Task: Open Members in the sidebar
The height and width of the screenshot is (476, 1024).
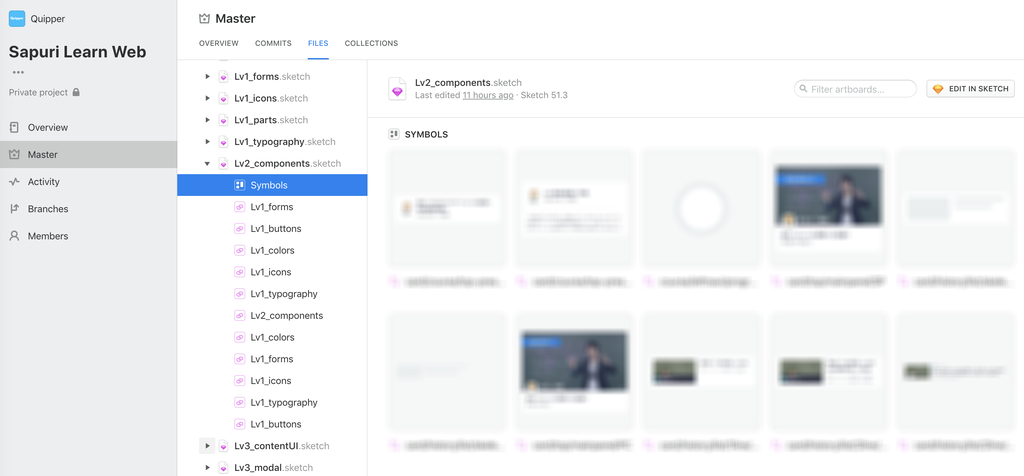Action: pos(88,236)
